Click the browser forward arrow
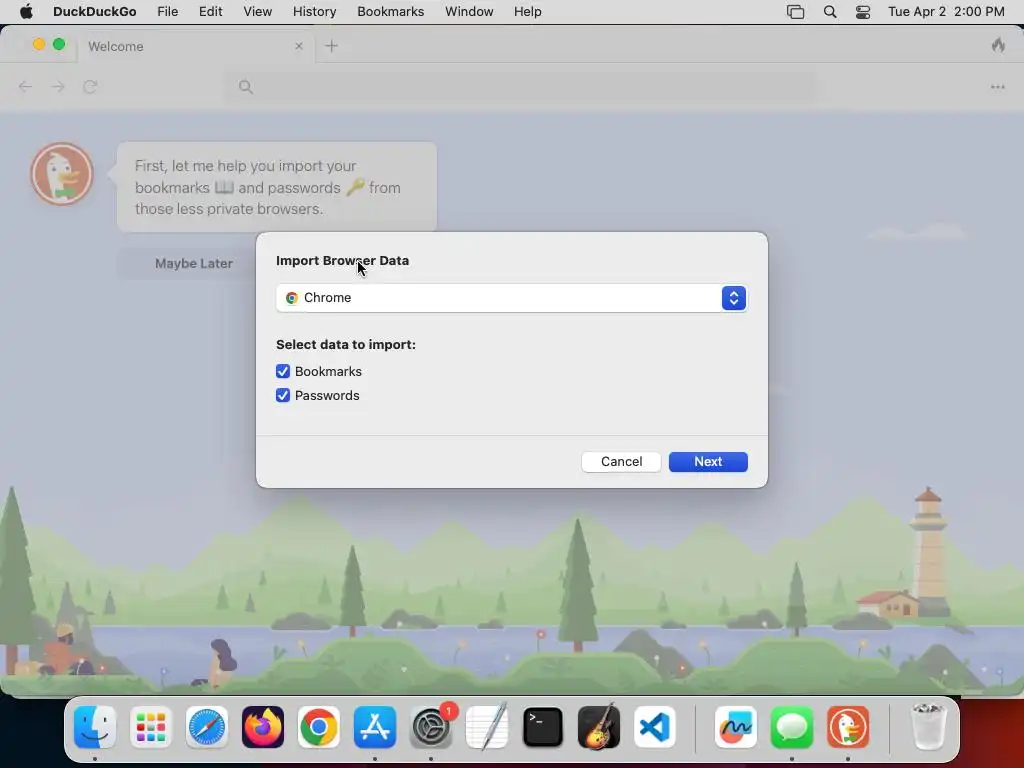 coord(58,87)
